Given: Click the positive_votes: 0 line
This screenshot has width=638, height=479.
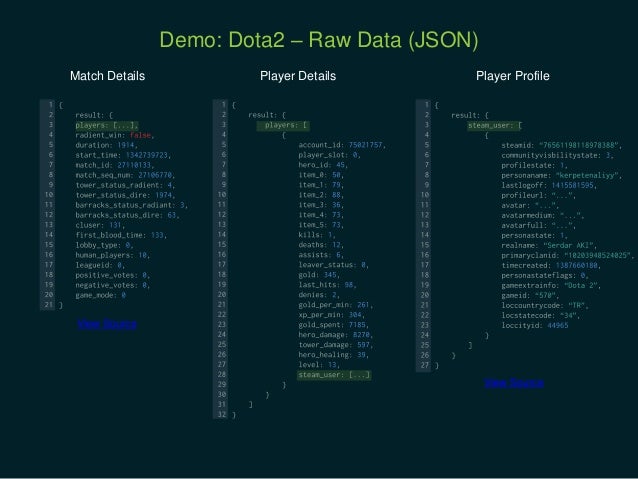Looking at the screenshot, I should [113, 275].
